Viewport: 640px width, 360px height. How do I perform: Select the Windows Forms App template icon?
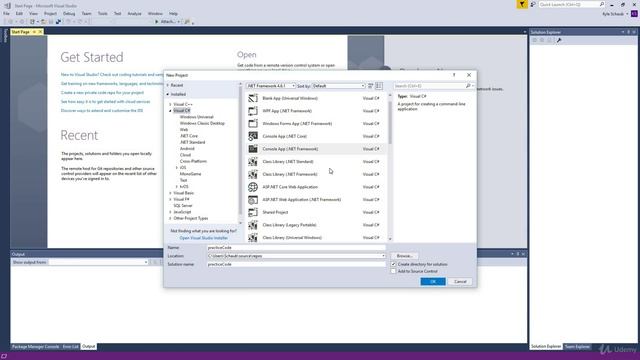253,124
